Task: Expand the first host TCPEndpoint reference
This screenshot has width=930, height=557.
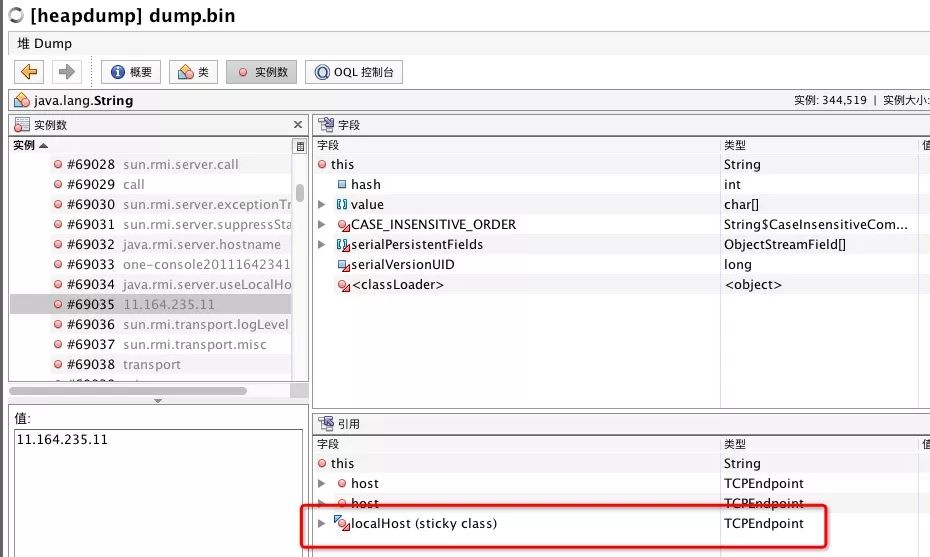Action: coord(322,483)
